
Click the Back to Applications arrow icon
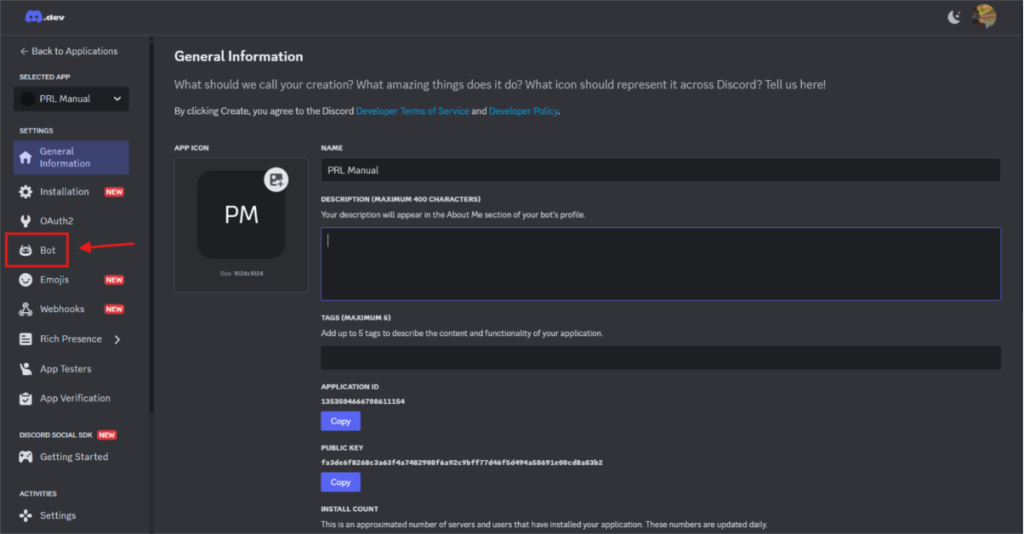(24, 51)
